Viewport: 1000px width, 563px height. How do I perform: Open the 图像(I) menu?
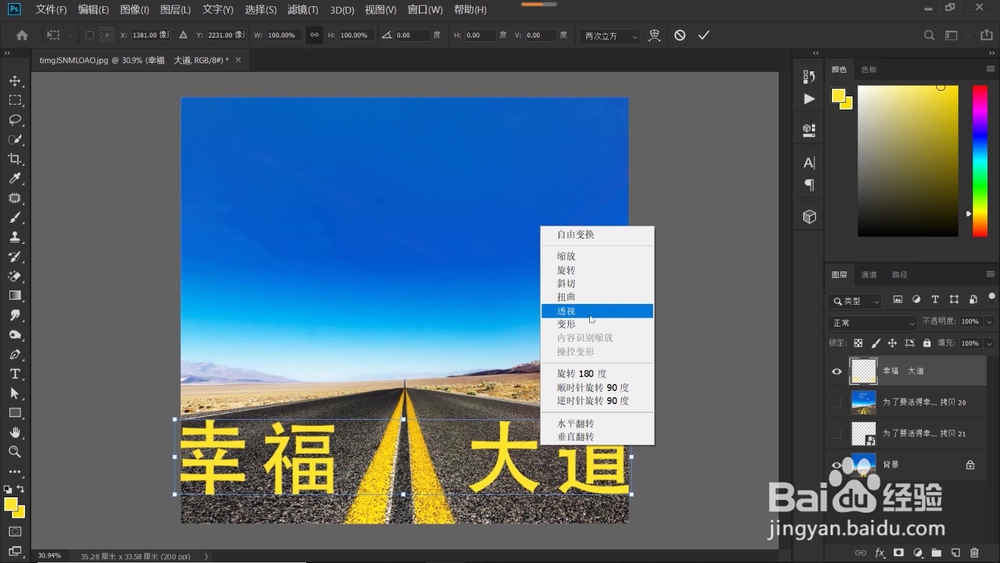coord(135,10)
